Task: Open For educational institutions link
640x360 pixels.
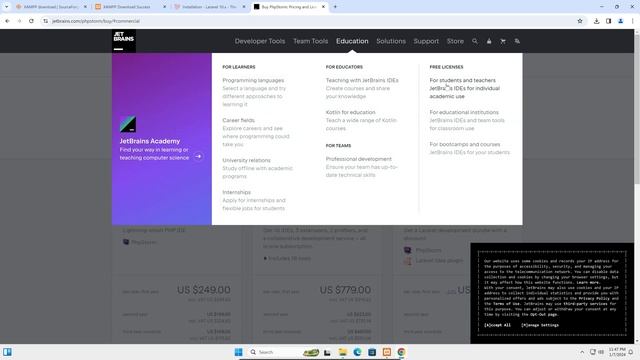Action: (464, 112)
